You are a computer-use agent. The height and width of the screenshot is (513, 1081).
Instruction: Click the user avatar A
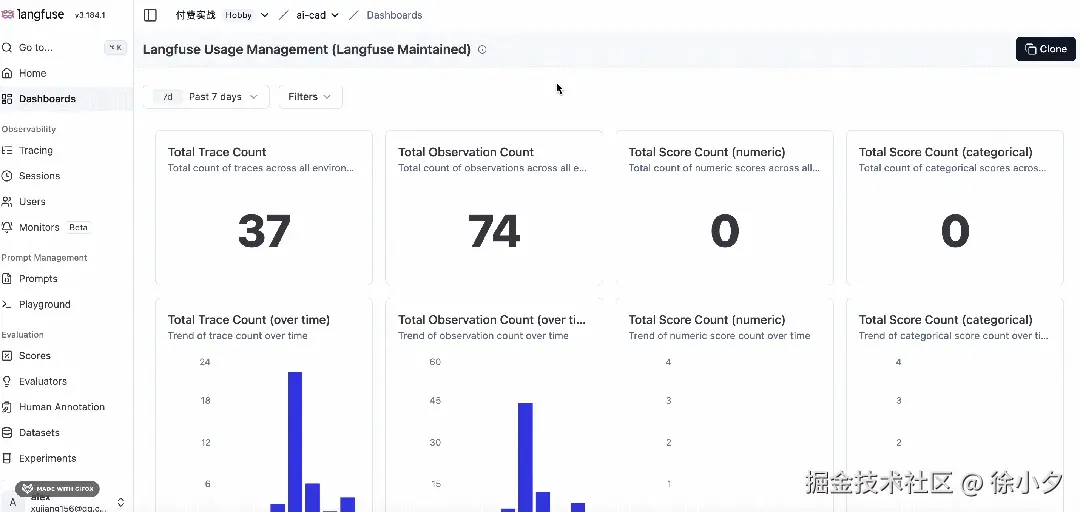click(12, 503)
